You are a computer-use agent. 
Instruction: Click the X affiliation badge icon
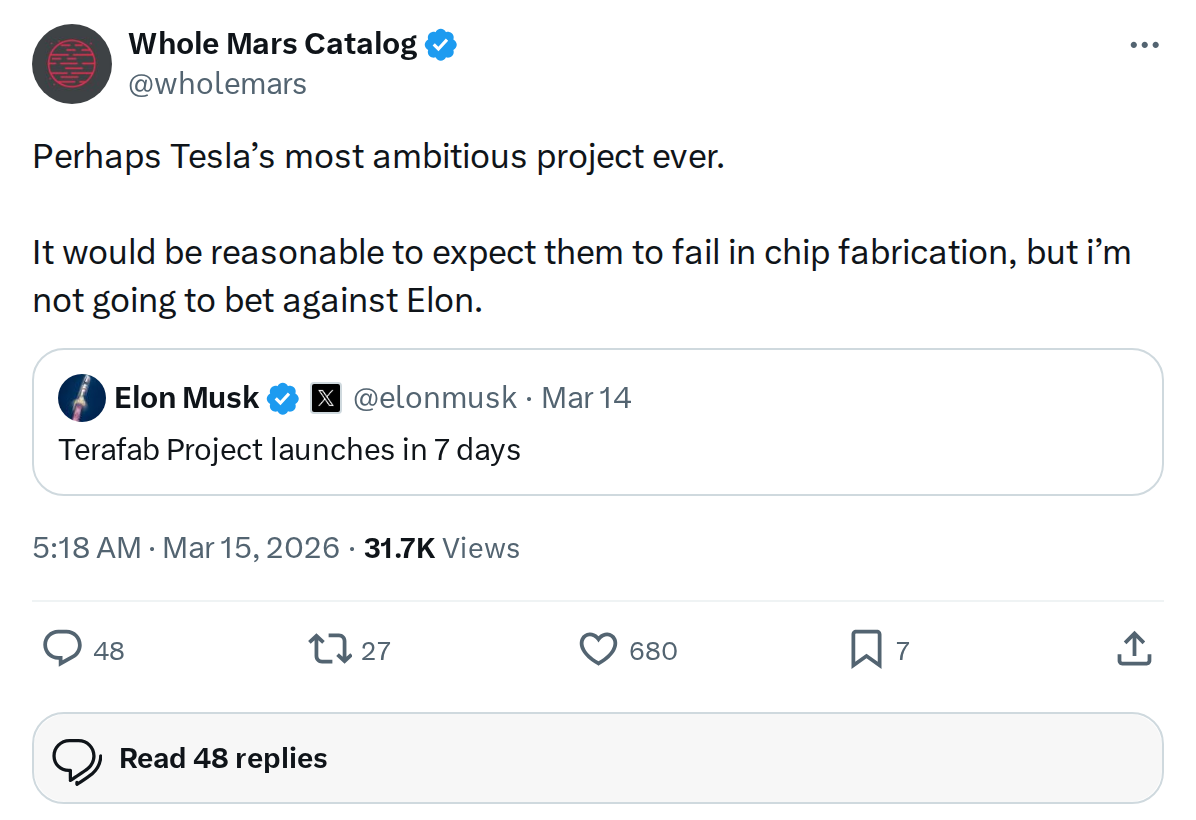tap(325, 398)
